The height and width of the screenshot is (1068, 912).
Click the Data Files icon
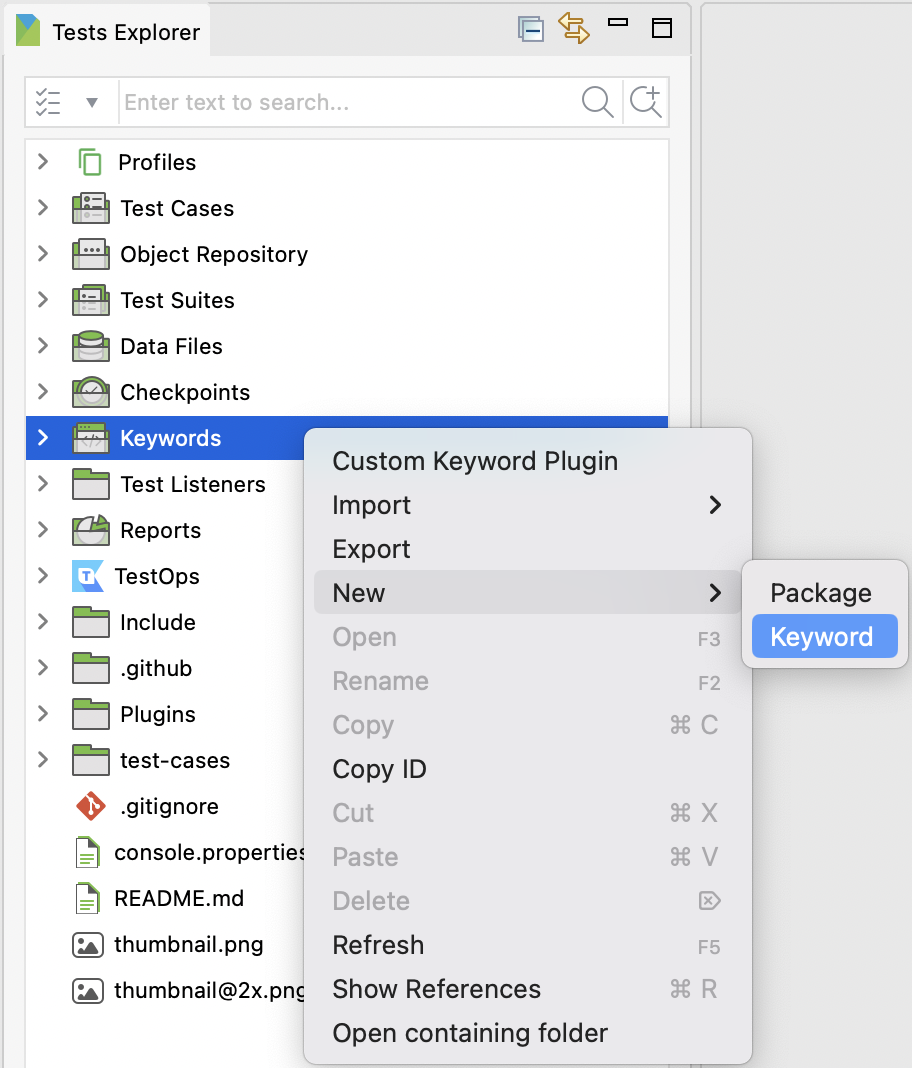tap(91, 346)
